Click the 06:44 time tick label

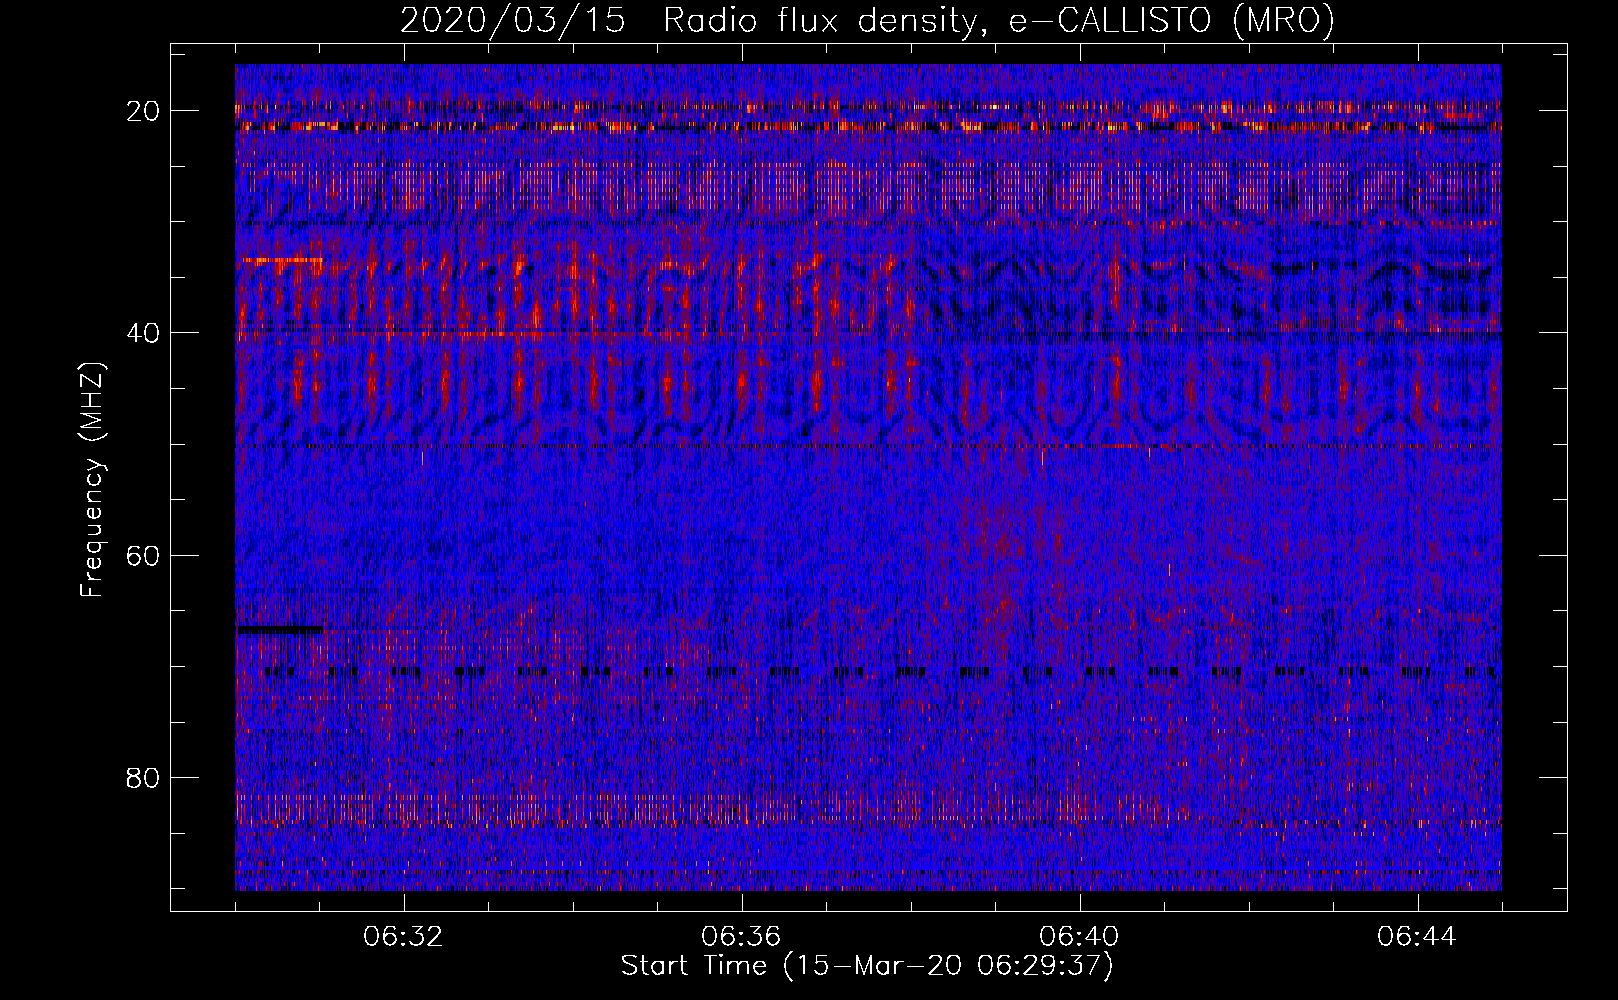[1417, 937]
